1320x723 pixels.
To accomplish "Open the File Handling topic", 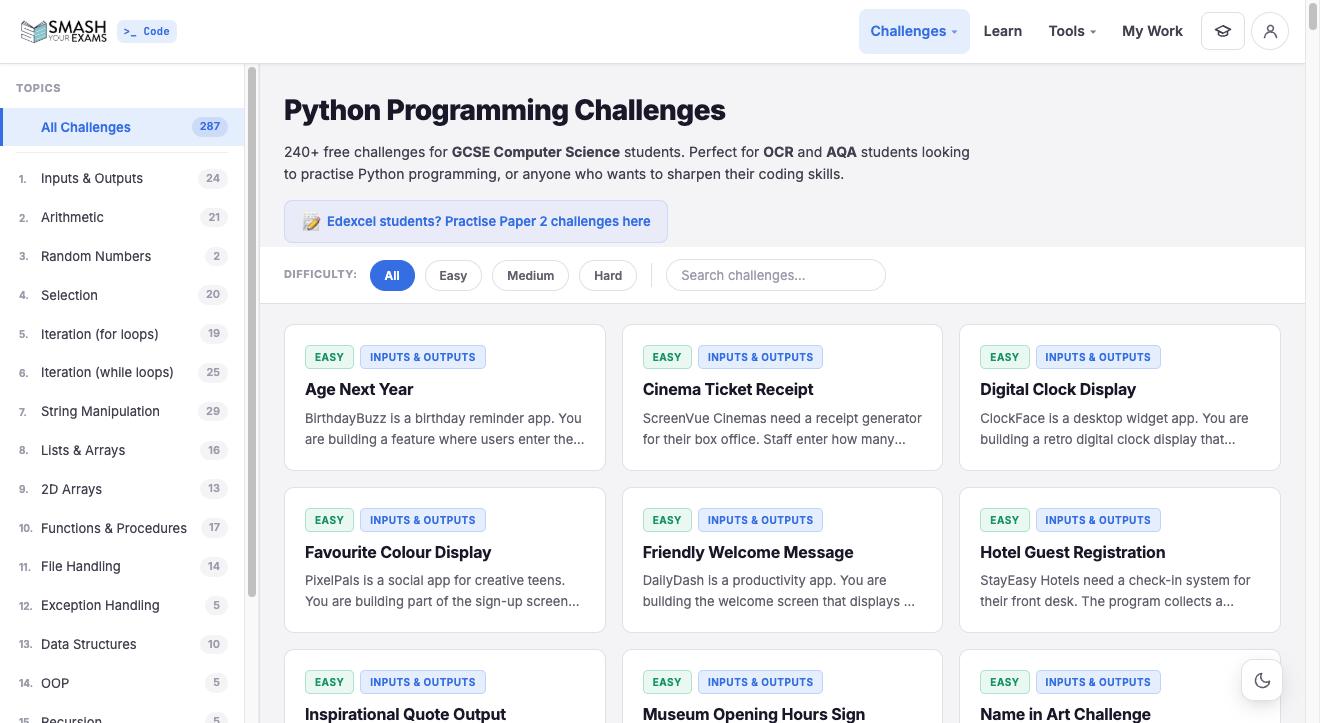I will point(122,566).
